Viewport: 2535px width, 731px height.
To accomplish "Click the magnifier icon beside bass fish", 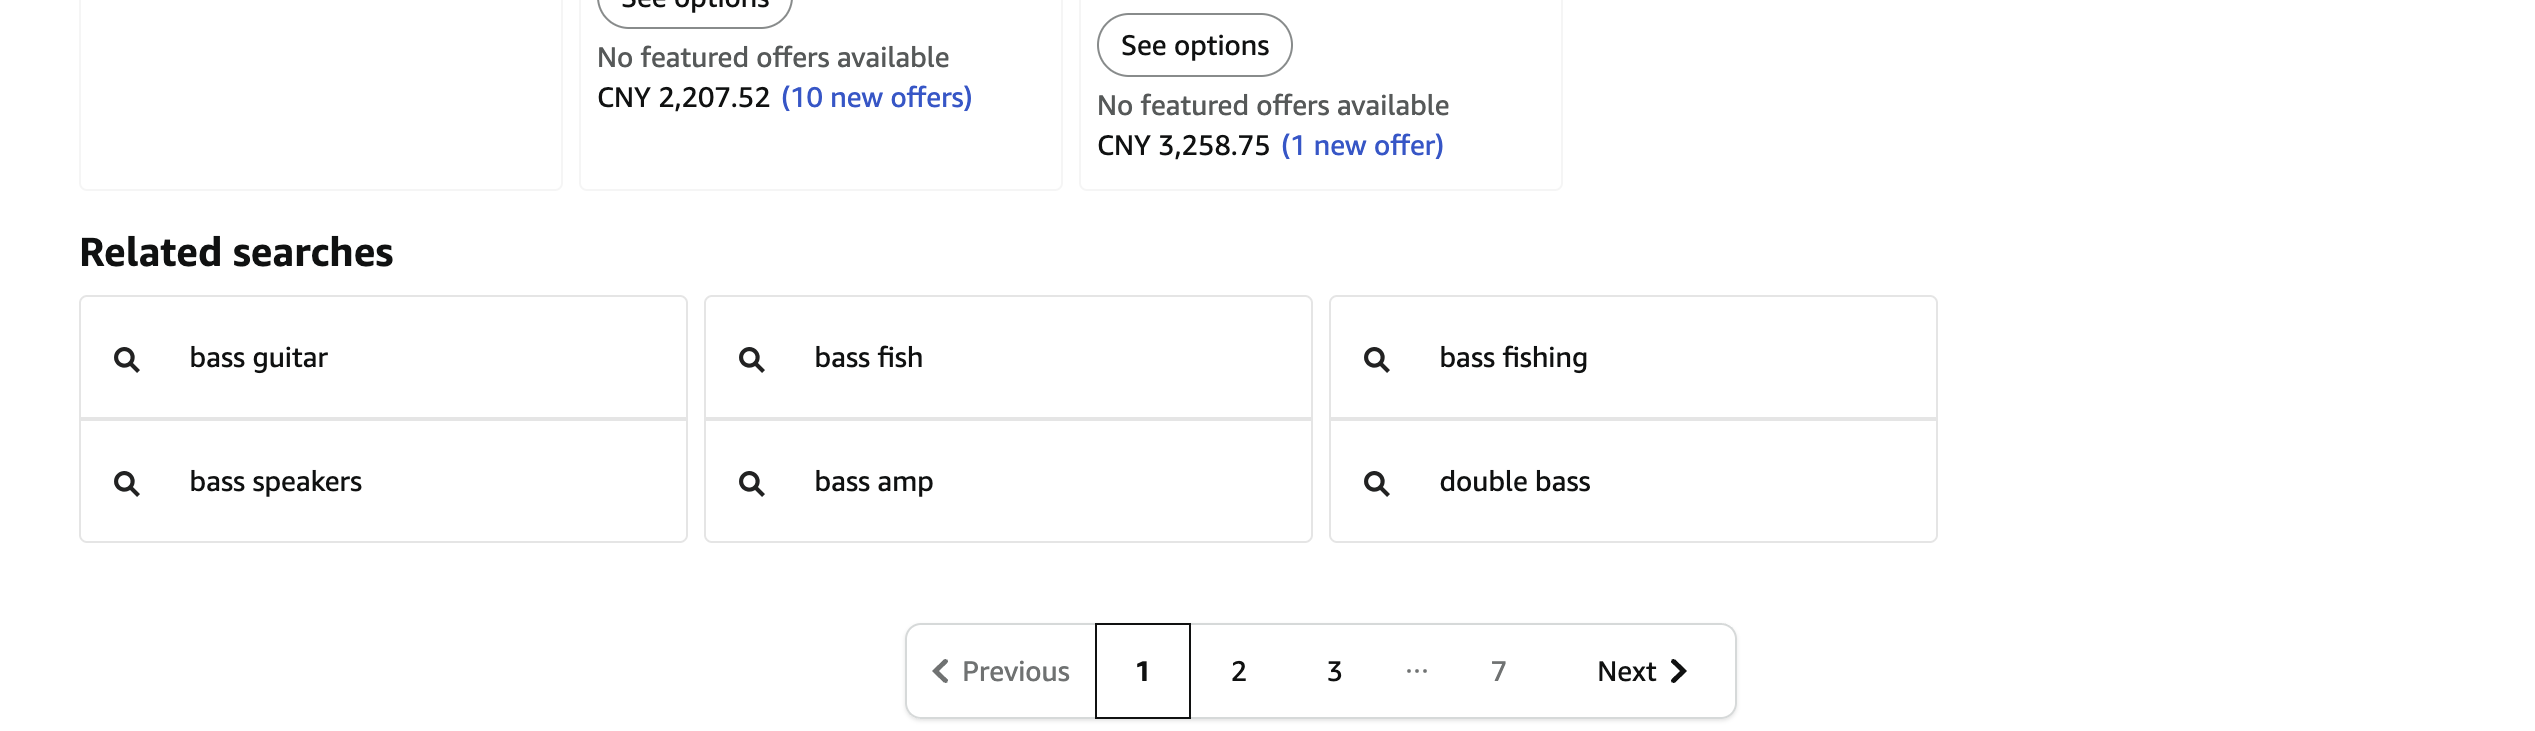I will (x=752, y=358).
